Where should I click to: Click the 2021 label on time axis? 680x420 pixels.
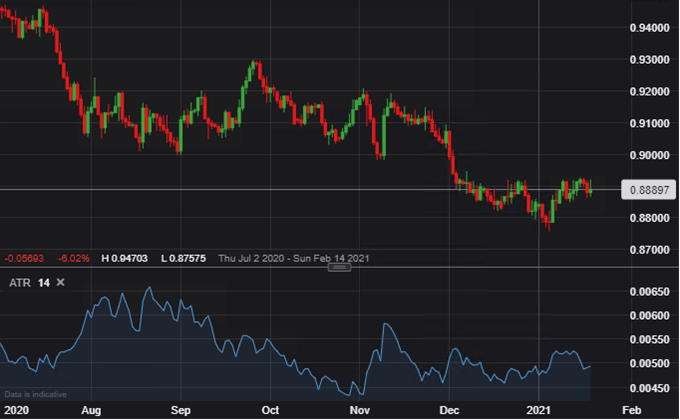540,410
